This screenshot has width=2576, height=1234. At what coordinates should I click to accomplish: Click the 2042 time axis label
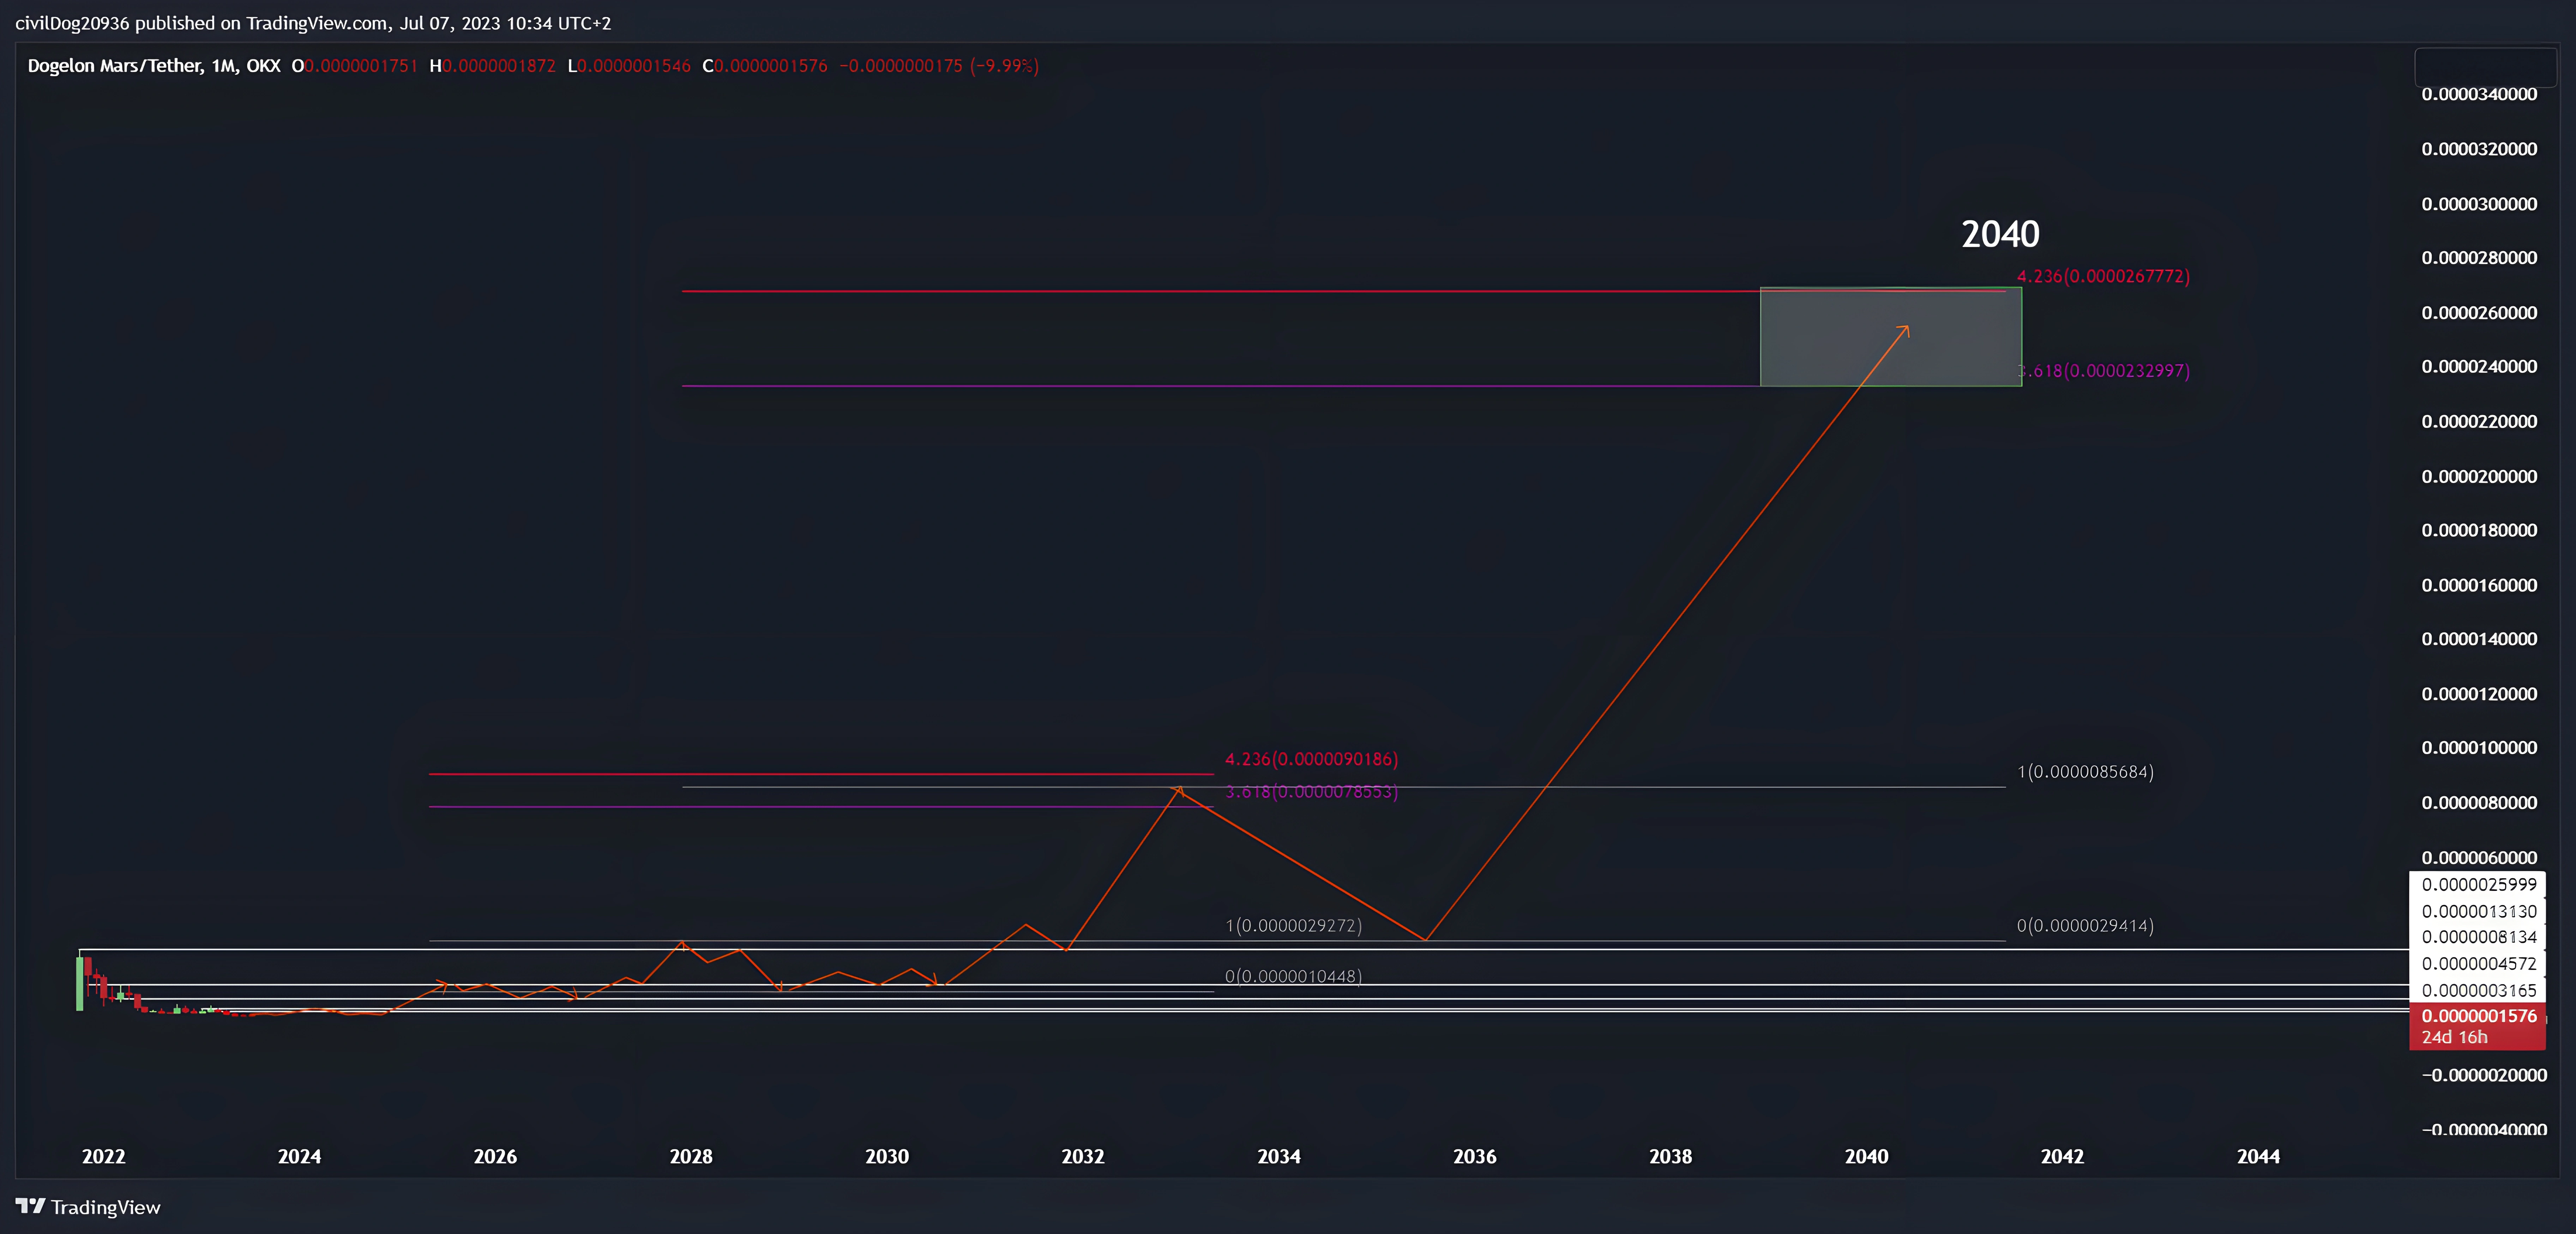click(2063, 1157)
